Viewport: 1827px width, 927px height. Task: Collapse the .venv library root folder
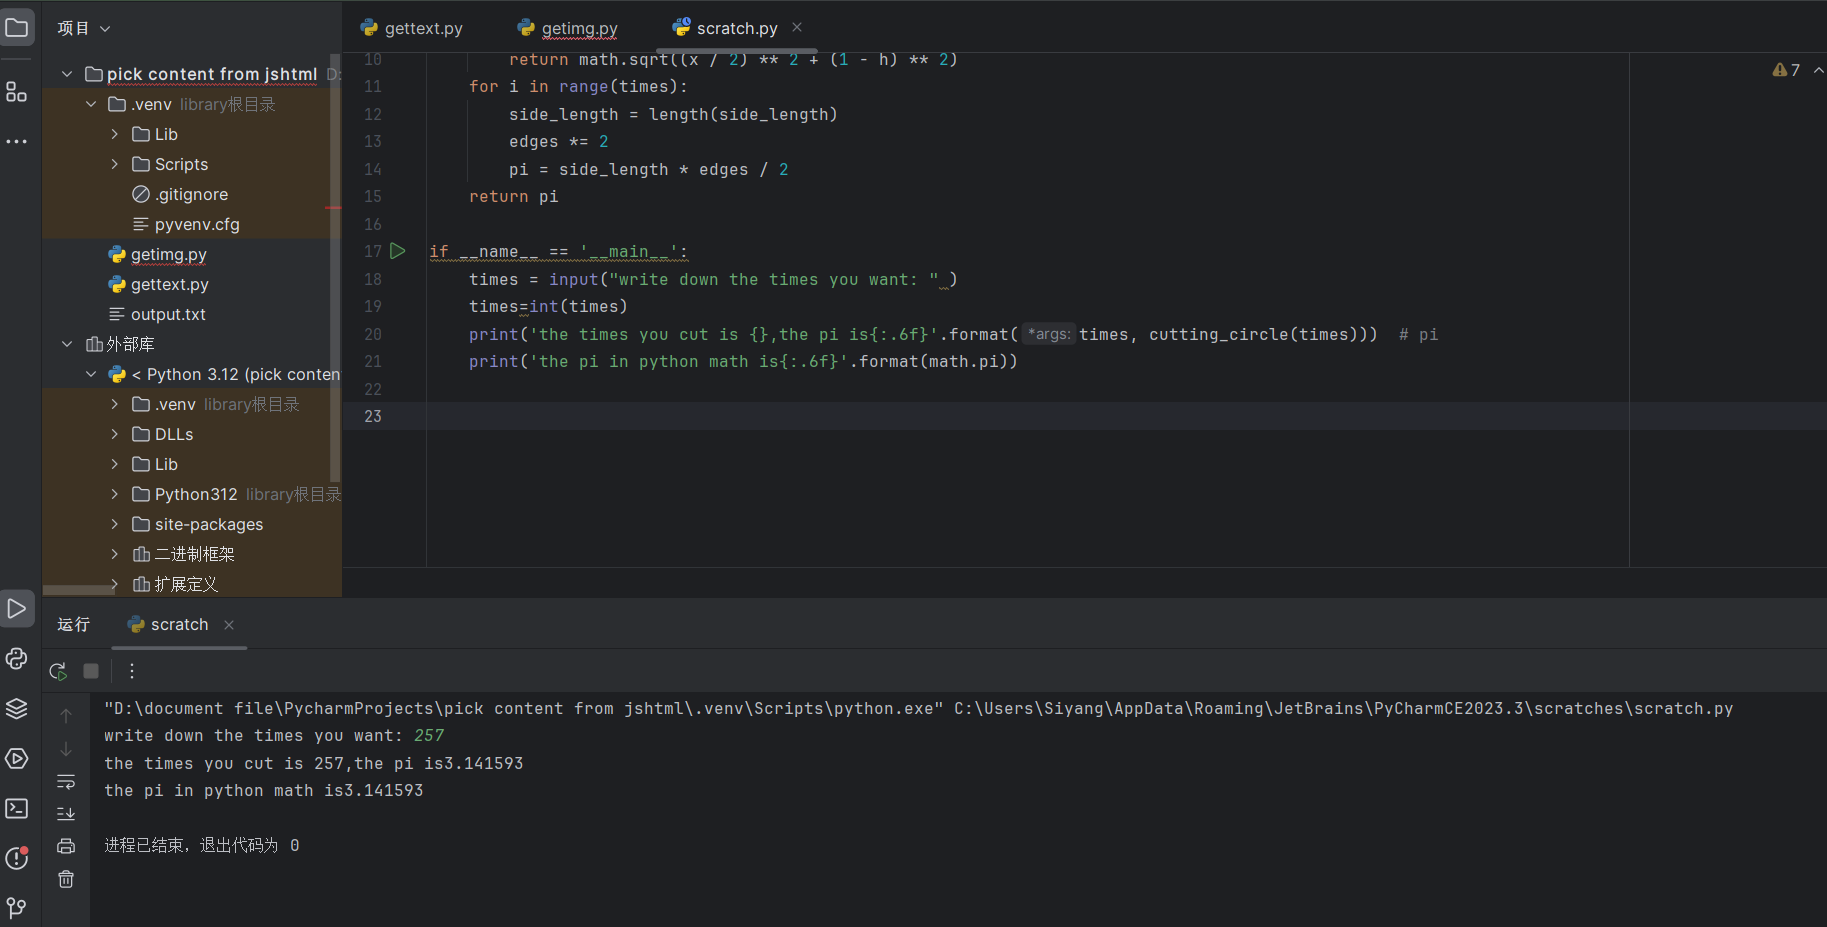point(91,104)
